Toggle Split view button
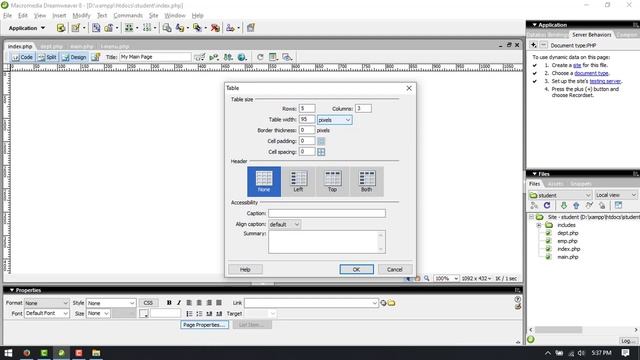The width and height of the screenshot is (640, 360). tap(47, 57)
